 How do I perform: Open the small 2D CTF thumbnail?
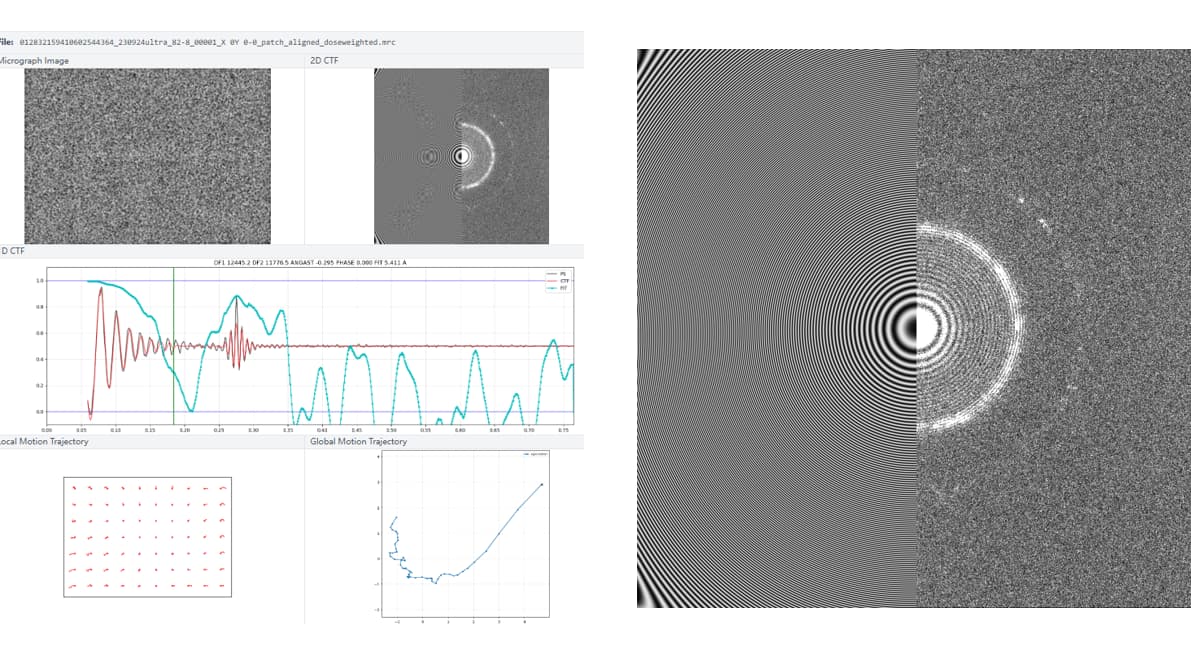461,156
